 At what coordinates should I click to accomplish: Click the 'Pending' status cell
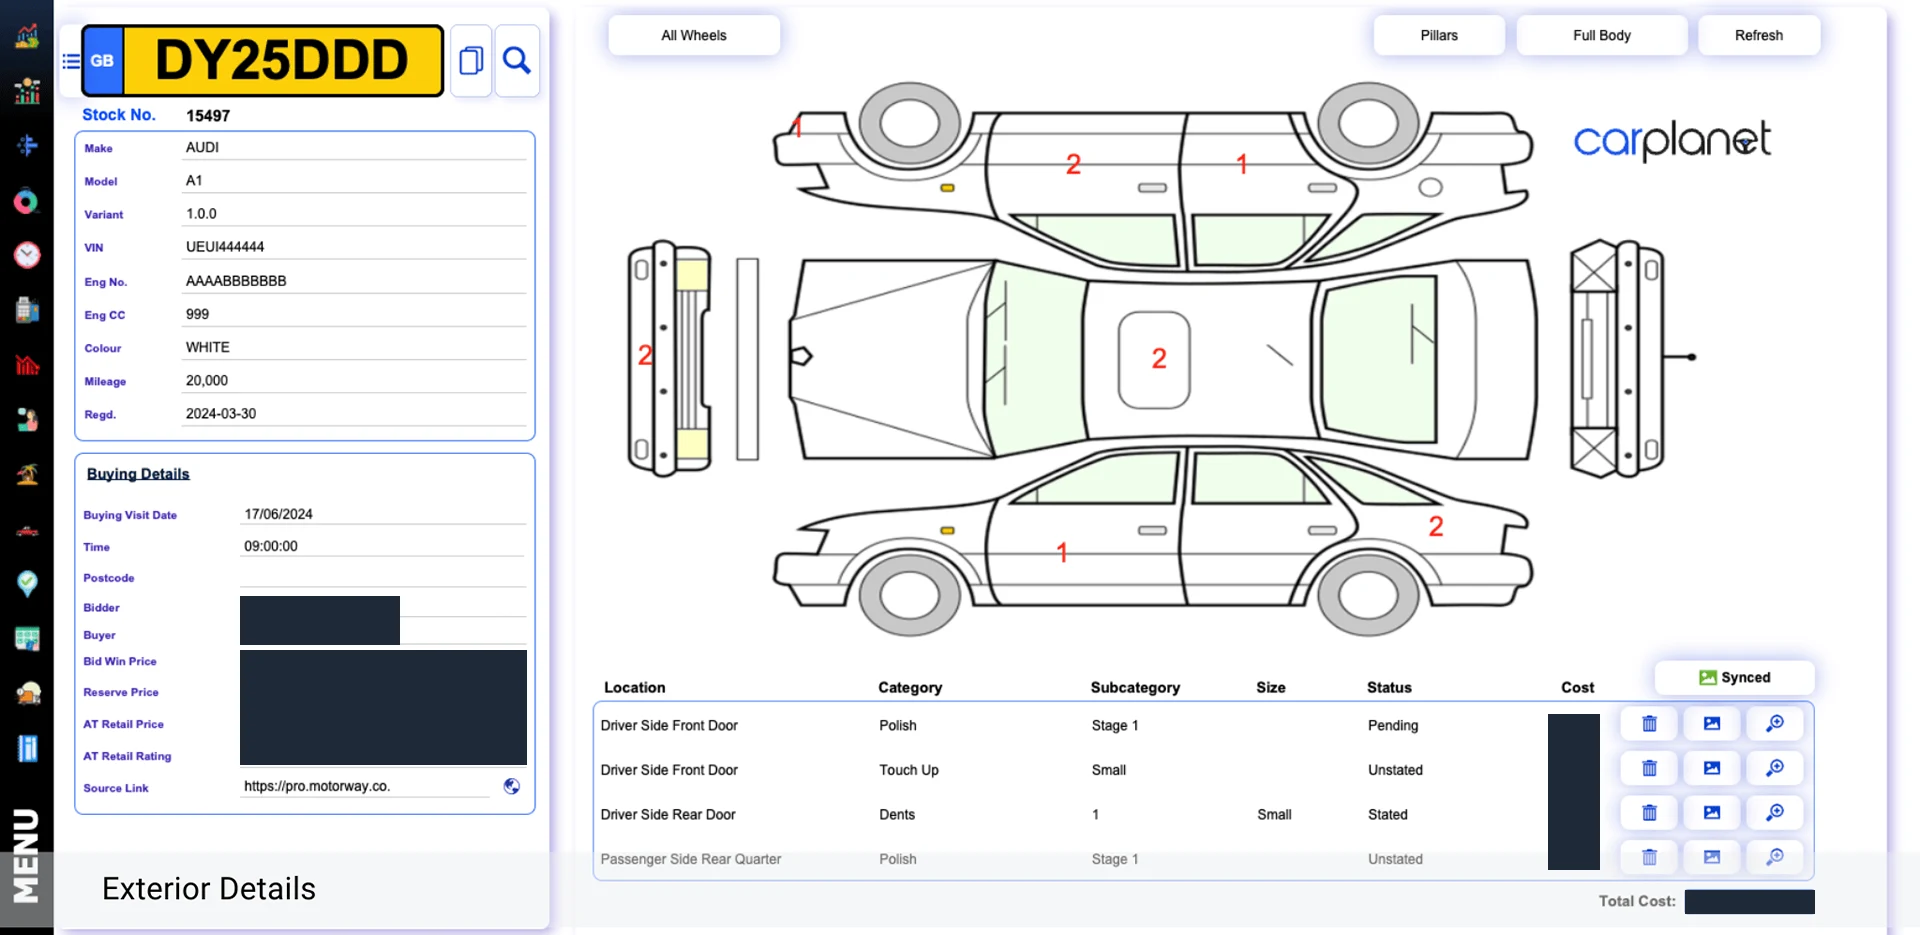pyautogui.click(x=1393, y=725)
